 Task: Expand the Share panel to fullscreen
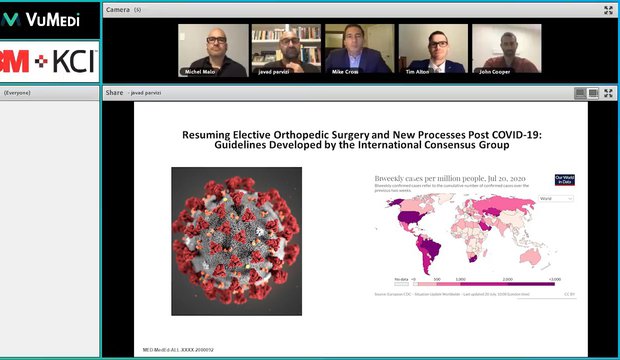[x=608, y=93]
